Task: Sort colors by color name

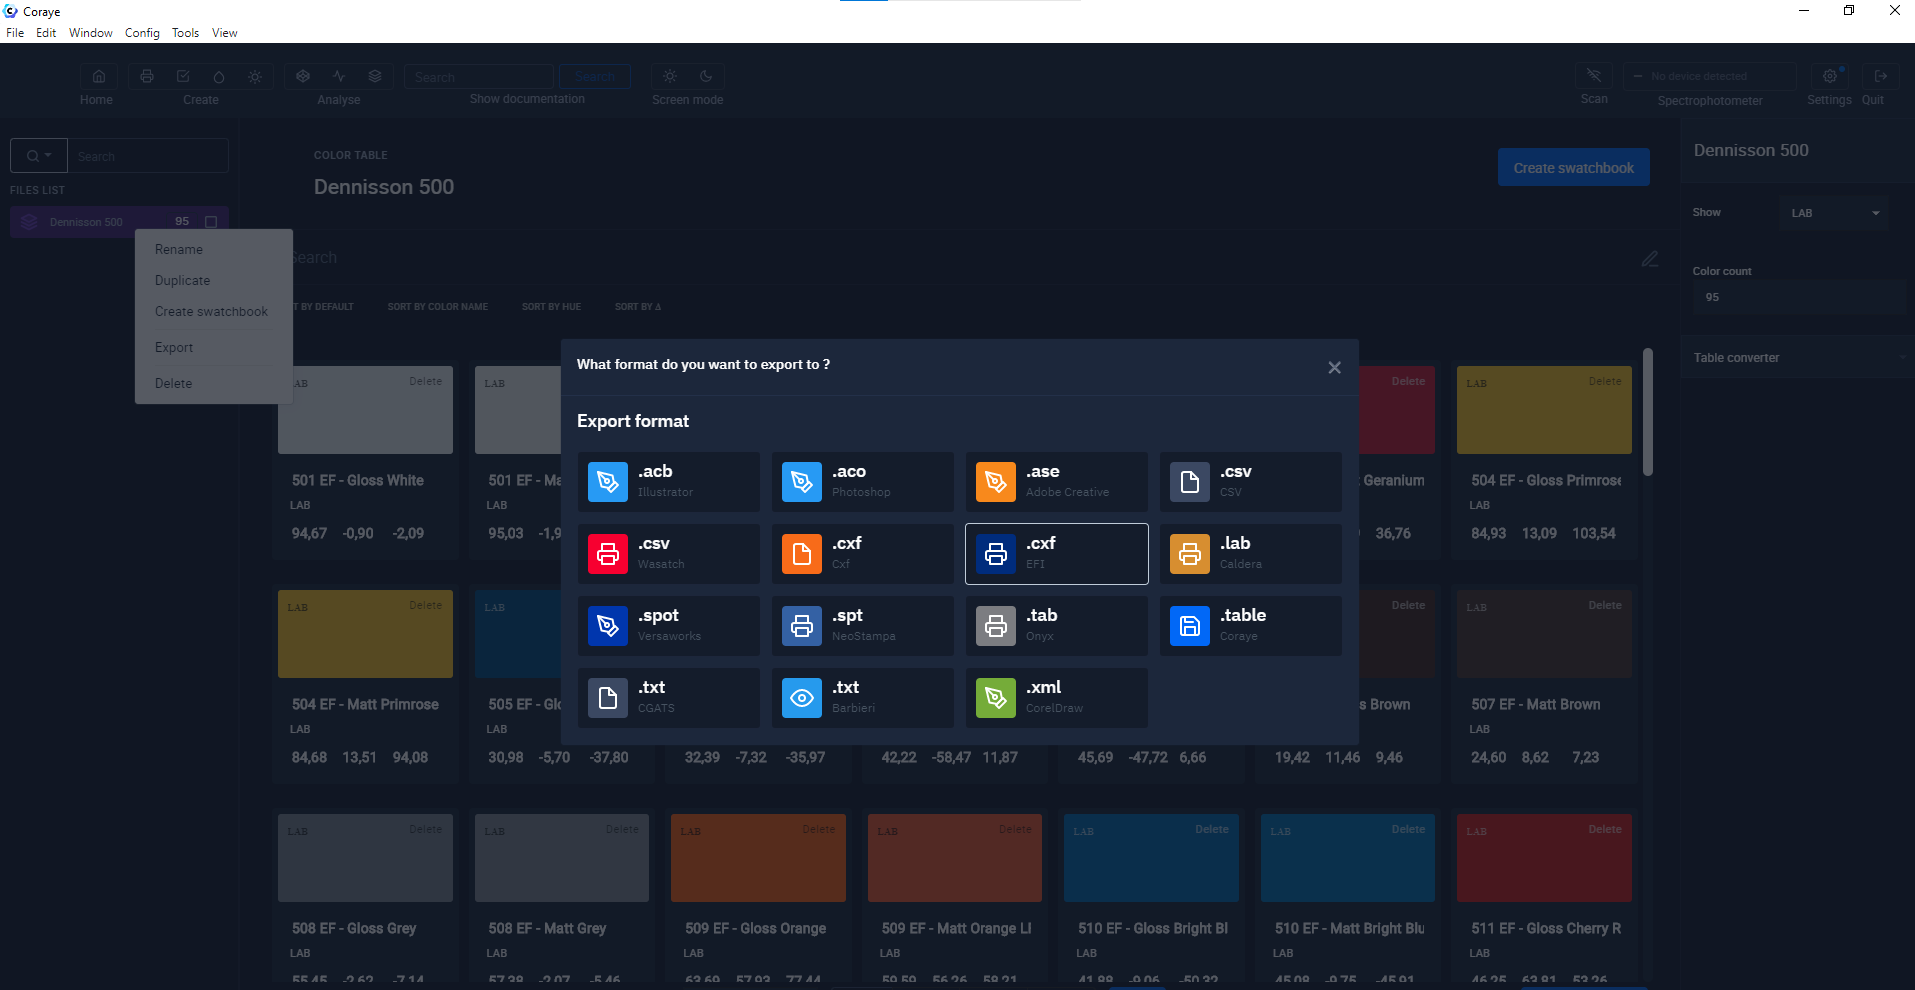Action: coord(438,307)
